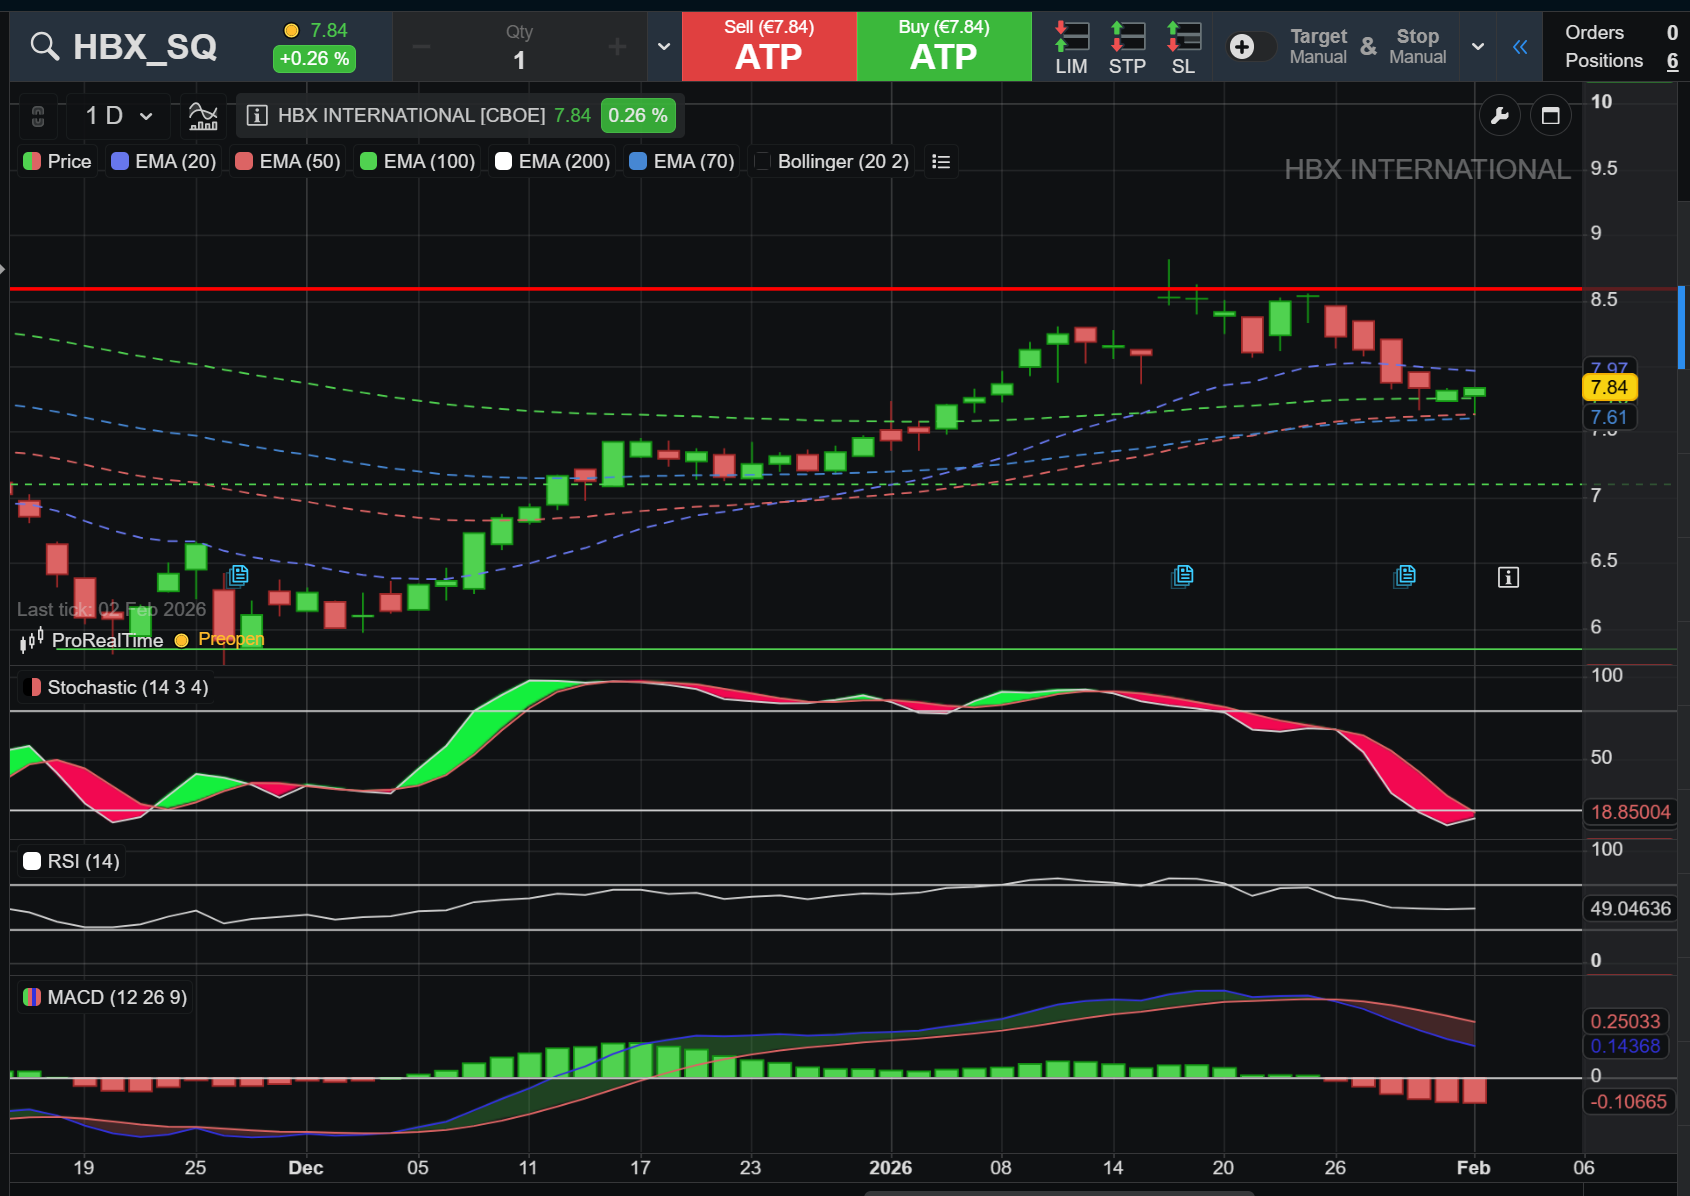Click the Sell ATP button
This screenshot has height=1196, width=1690.
[x=769, y=46]
